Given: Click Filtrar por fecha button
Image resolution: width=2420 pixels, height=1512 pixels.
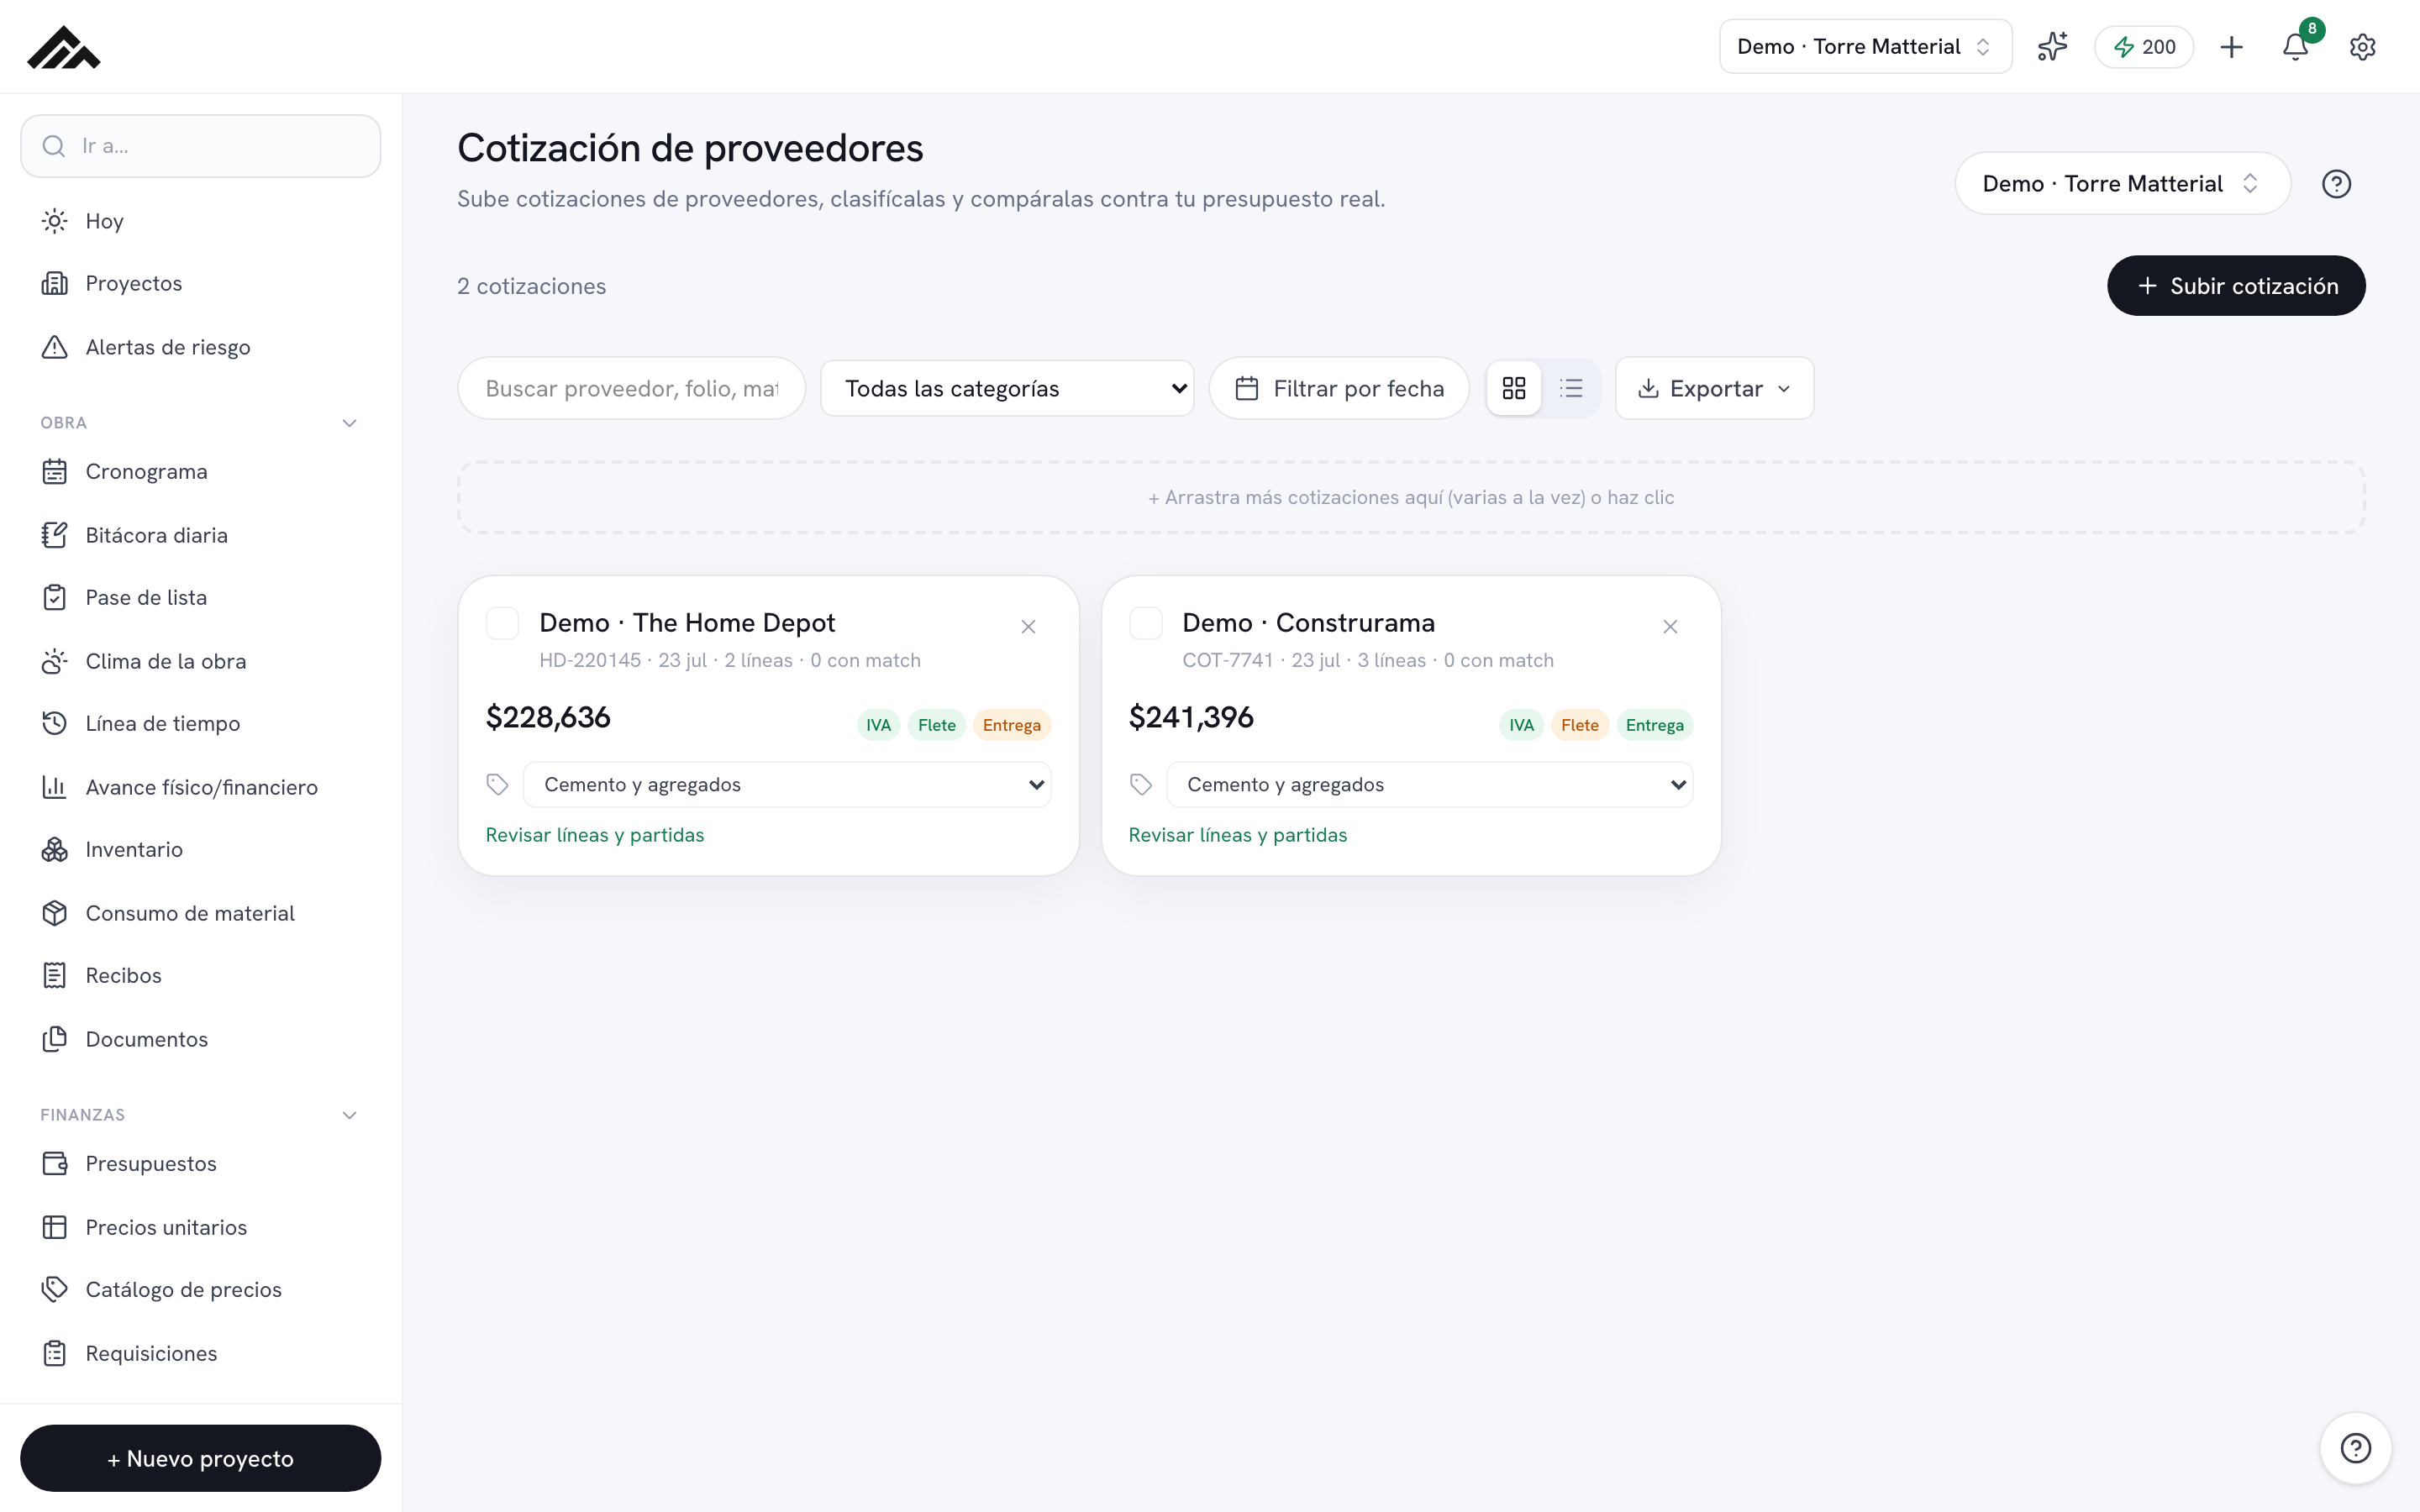Looking at the screenshot, I should (x=1339, y=388).
